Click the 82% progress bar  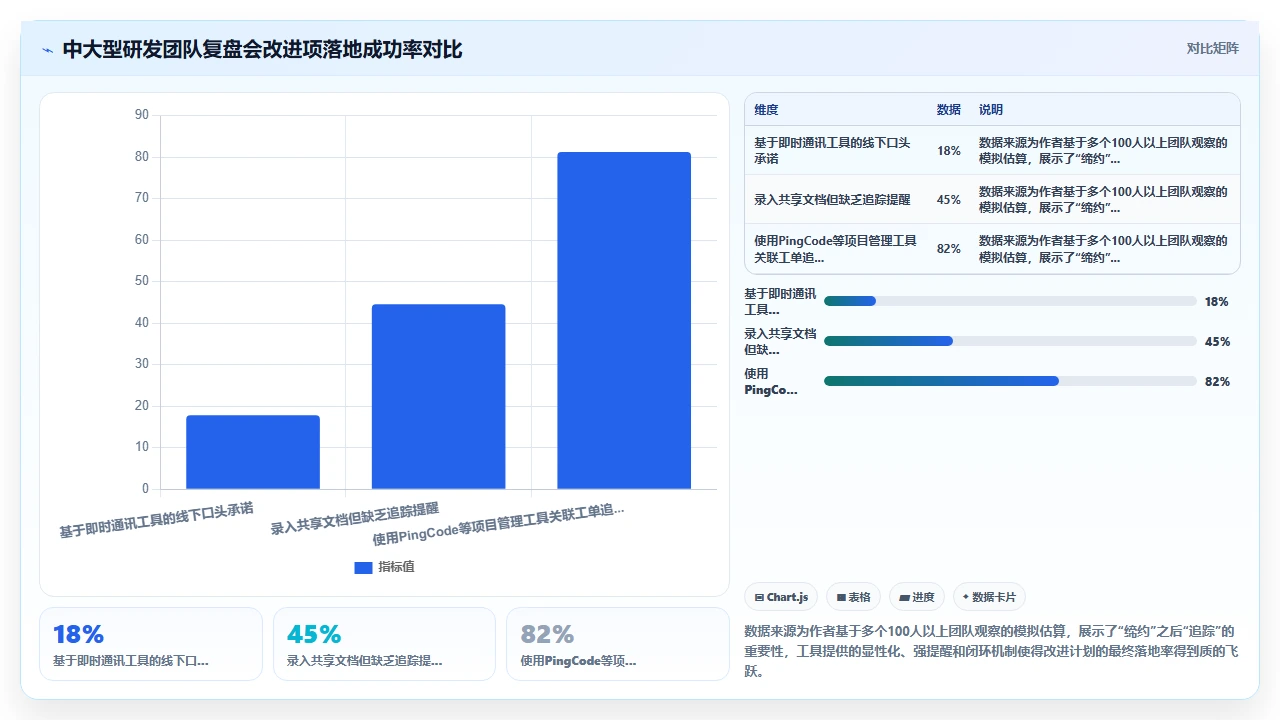pyautogui.click(x=1010, y=381)
